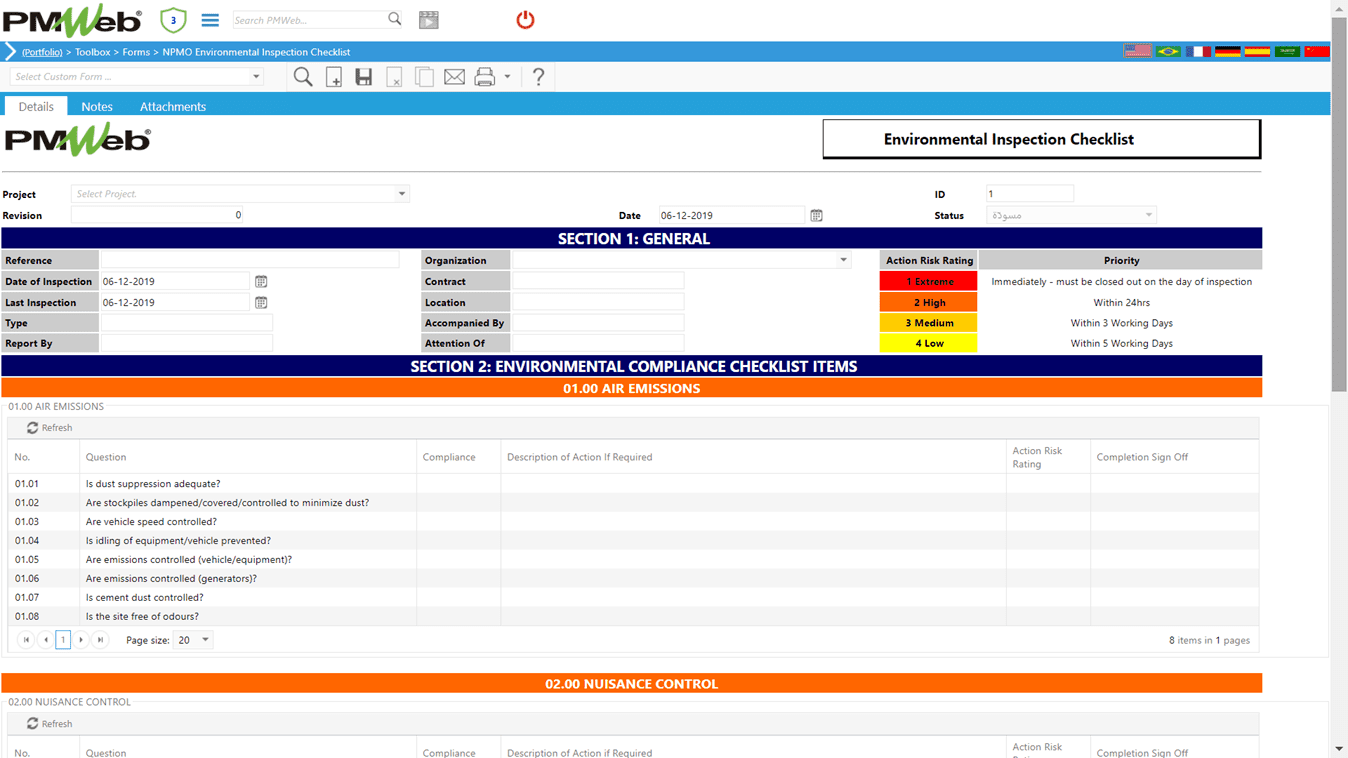Open the Page size dropdown
The height and width of the screenshot is (758, 1348).
(x=193, y=640)
